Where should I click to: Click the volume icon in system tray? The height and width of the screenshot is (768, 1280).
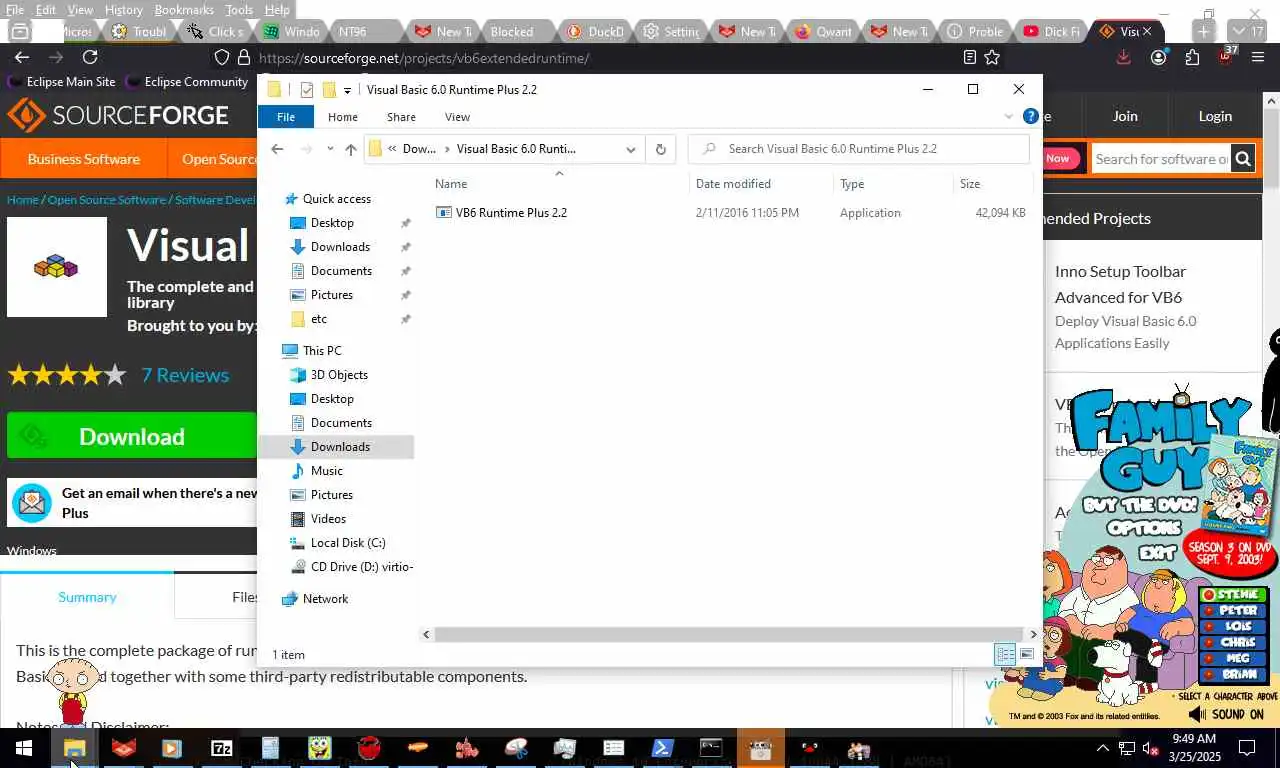pyautogui.click(x=1149, y=748)
